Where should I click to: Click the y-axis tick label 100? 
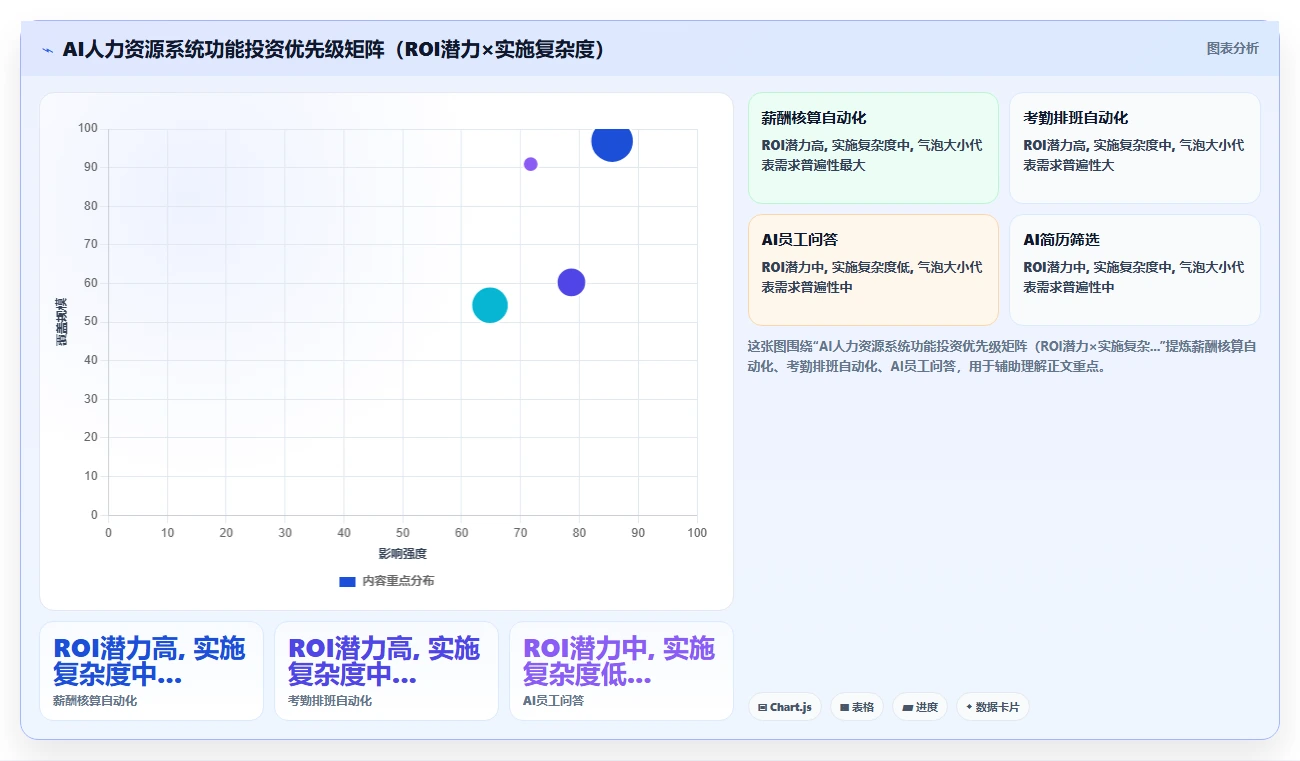[88, 128]
